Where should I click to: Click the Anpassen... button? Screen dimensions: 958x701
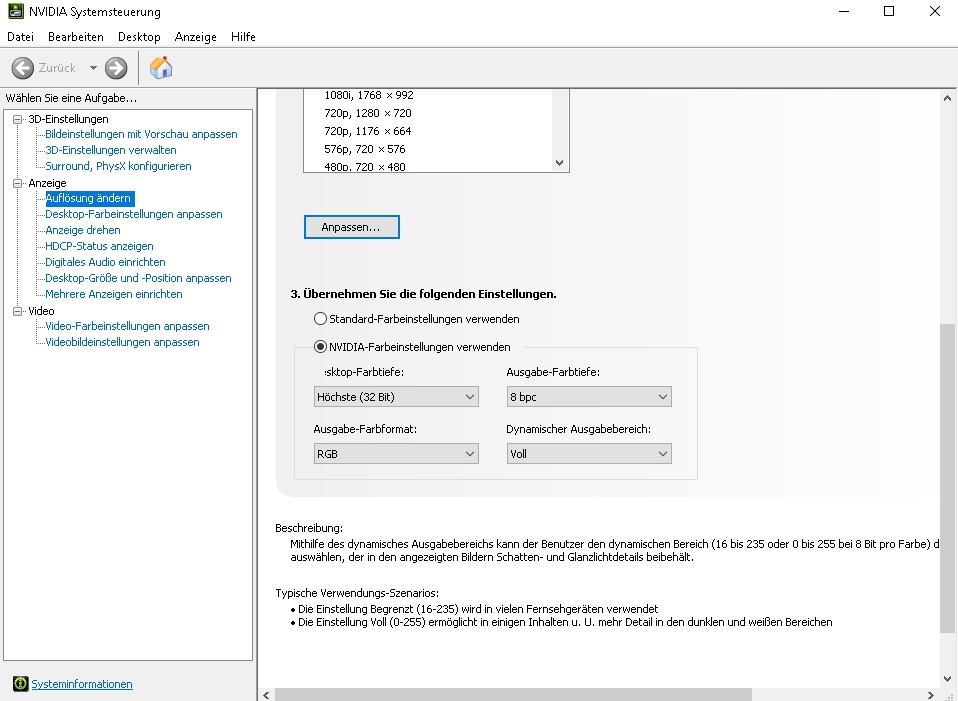352,227
